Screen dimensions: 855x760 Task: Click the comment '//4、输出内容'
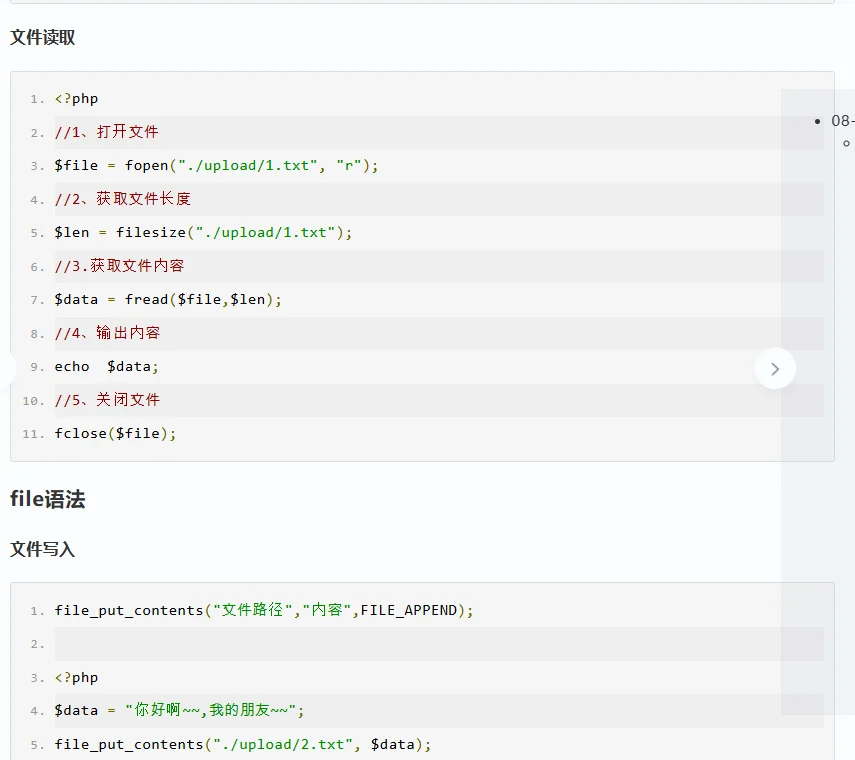click(107, 333)
